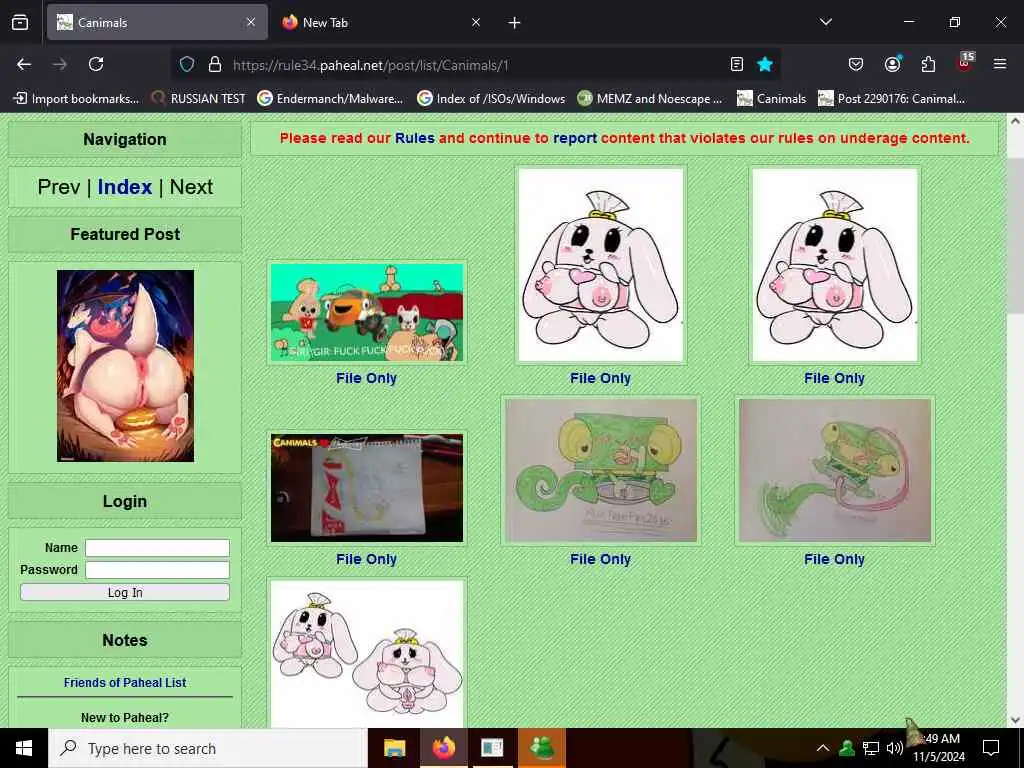Open the Friends of Paheal List link
The width and height of the screenshot is (1024, 768).
125,682
